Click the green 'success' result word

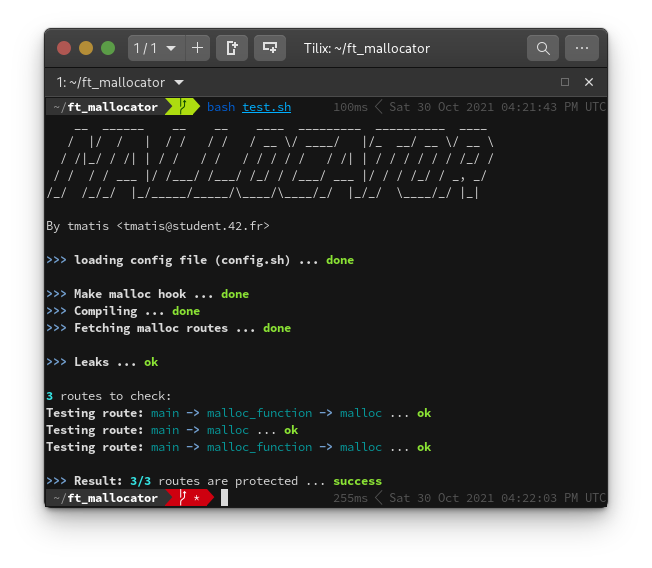[358, 481]
